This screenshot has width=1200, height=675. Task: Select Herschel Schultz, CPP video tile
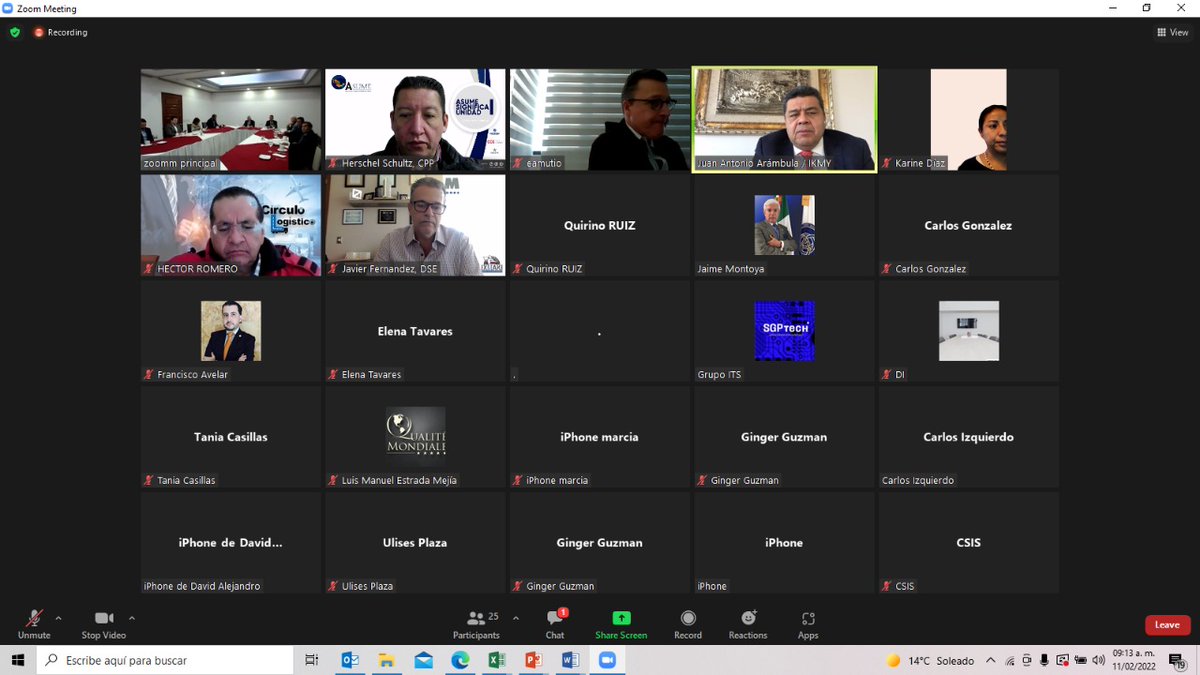(x=415, y=119)
